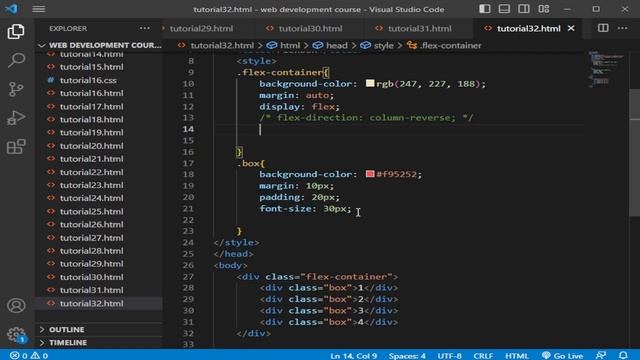Open the hamburger application menu

(38, 9)
